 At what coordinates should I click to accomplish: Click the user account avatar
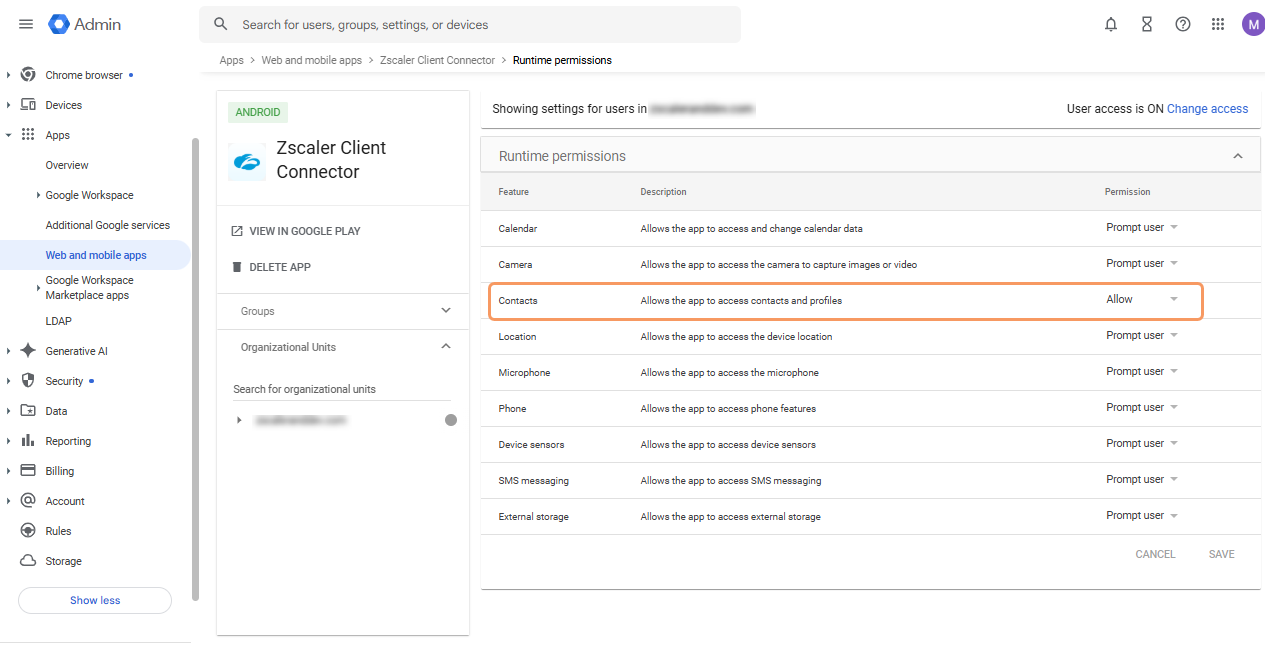tap(1252, 24)
